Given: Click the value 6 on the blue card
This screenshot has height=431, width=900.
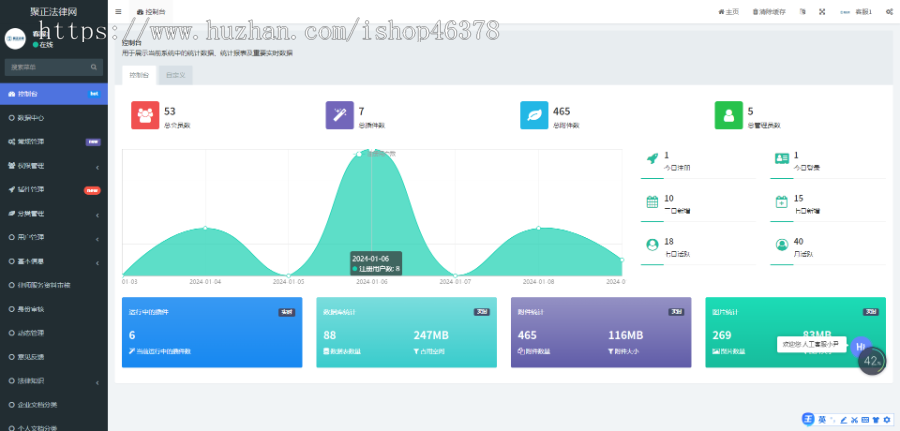Looking at the screenshot, I should click(132, 336).
